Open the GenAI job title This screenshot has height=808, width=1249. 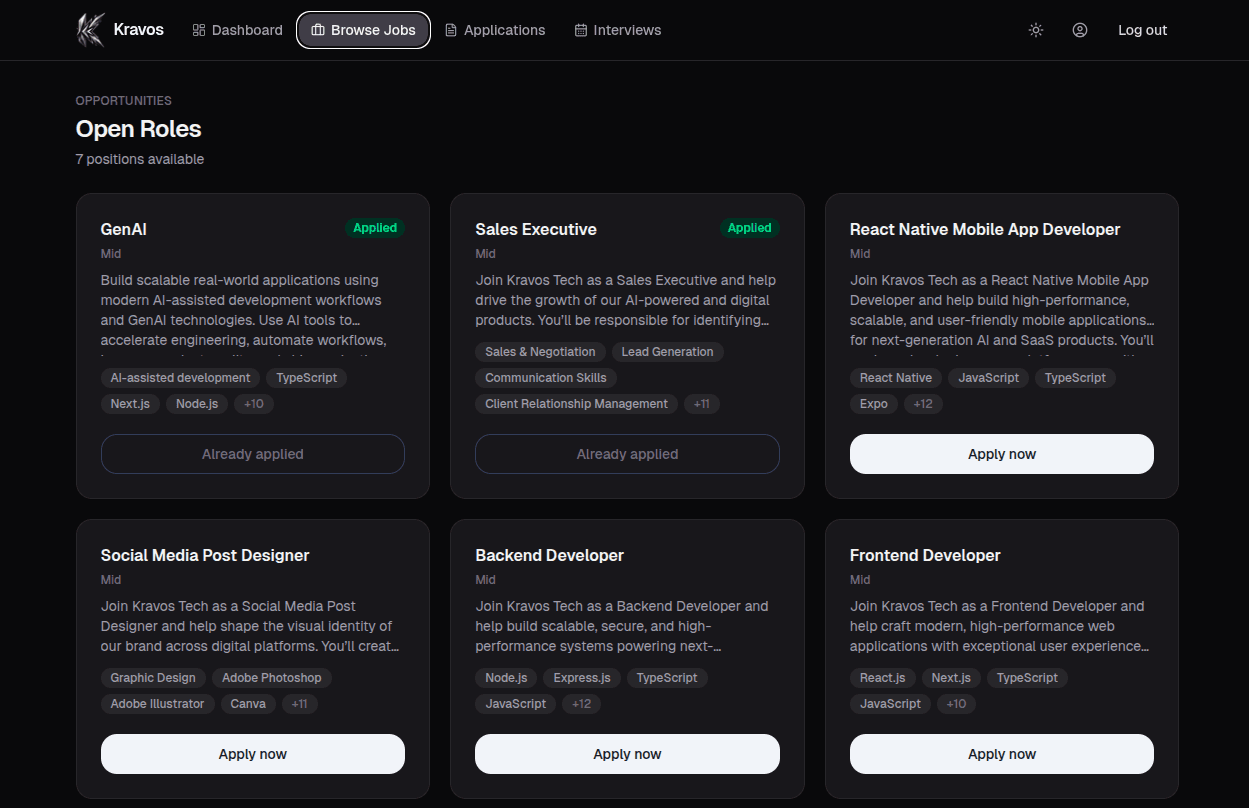124,229
